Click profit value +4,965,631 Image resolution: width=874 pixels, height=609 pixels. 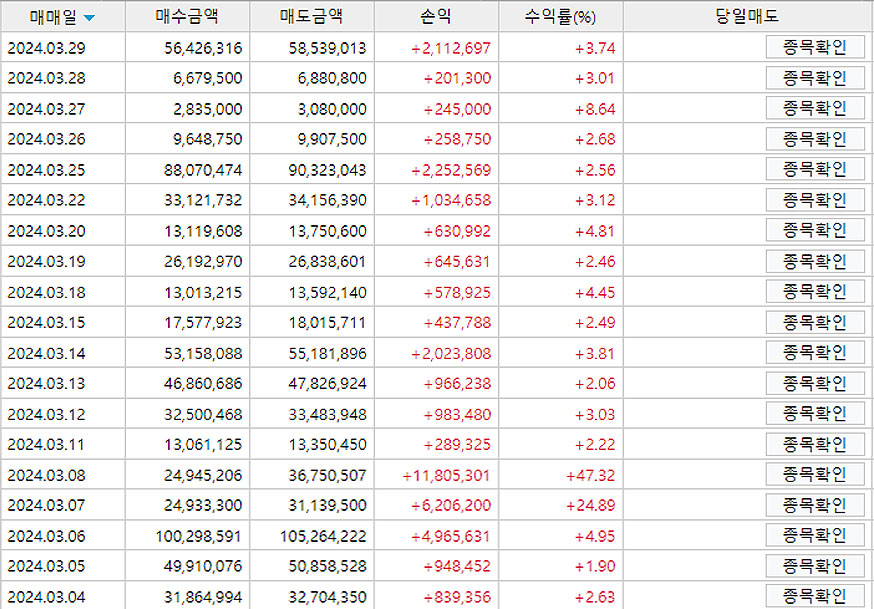pos(451,536)
